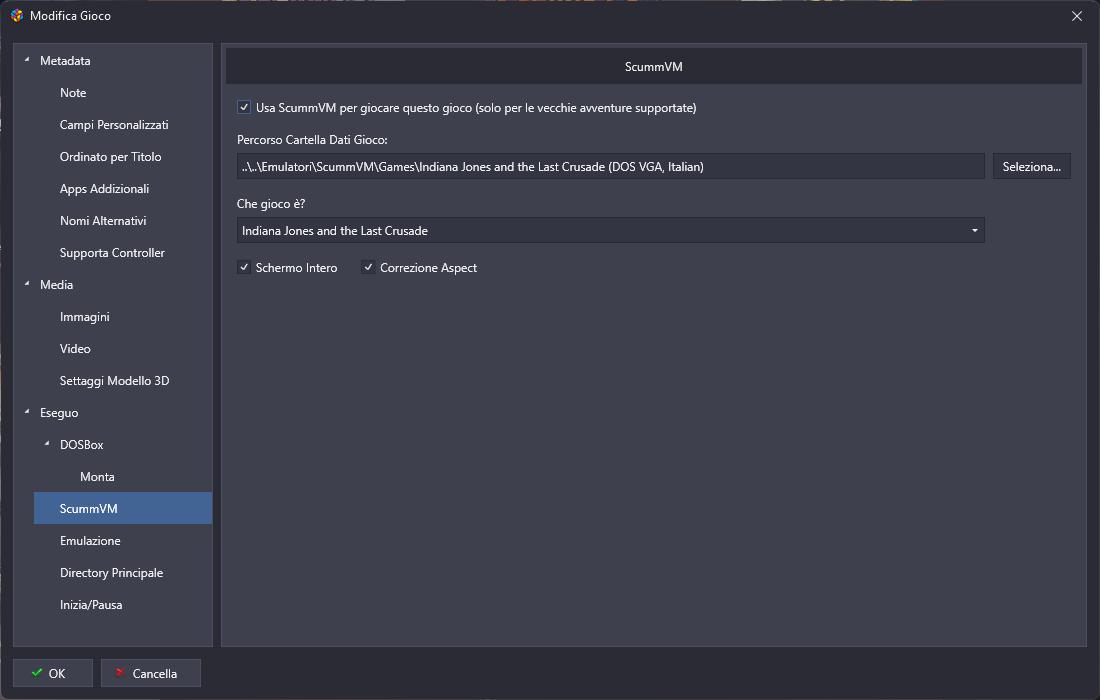Collapse the Metadata tree section
1100x700 pixels.
[x=27, y=61]
